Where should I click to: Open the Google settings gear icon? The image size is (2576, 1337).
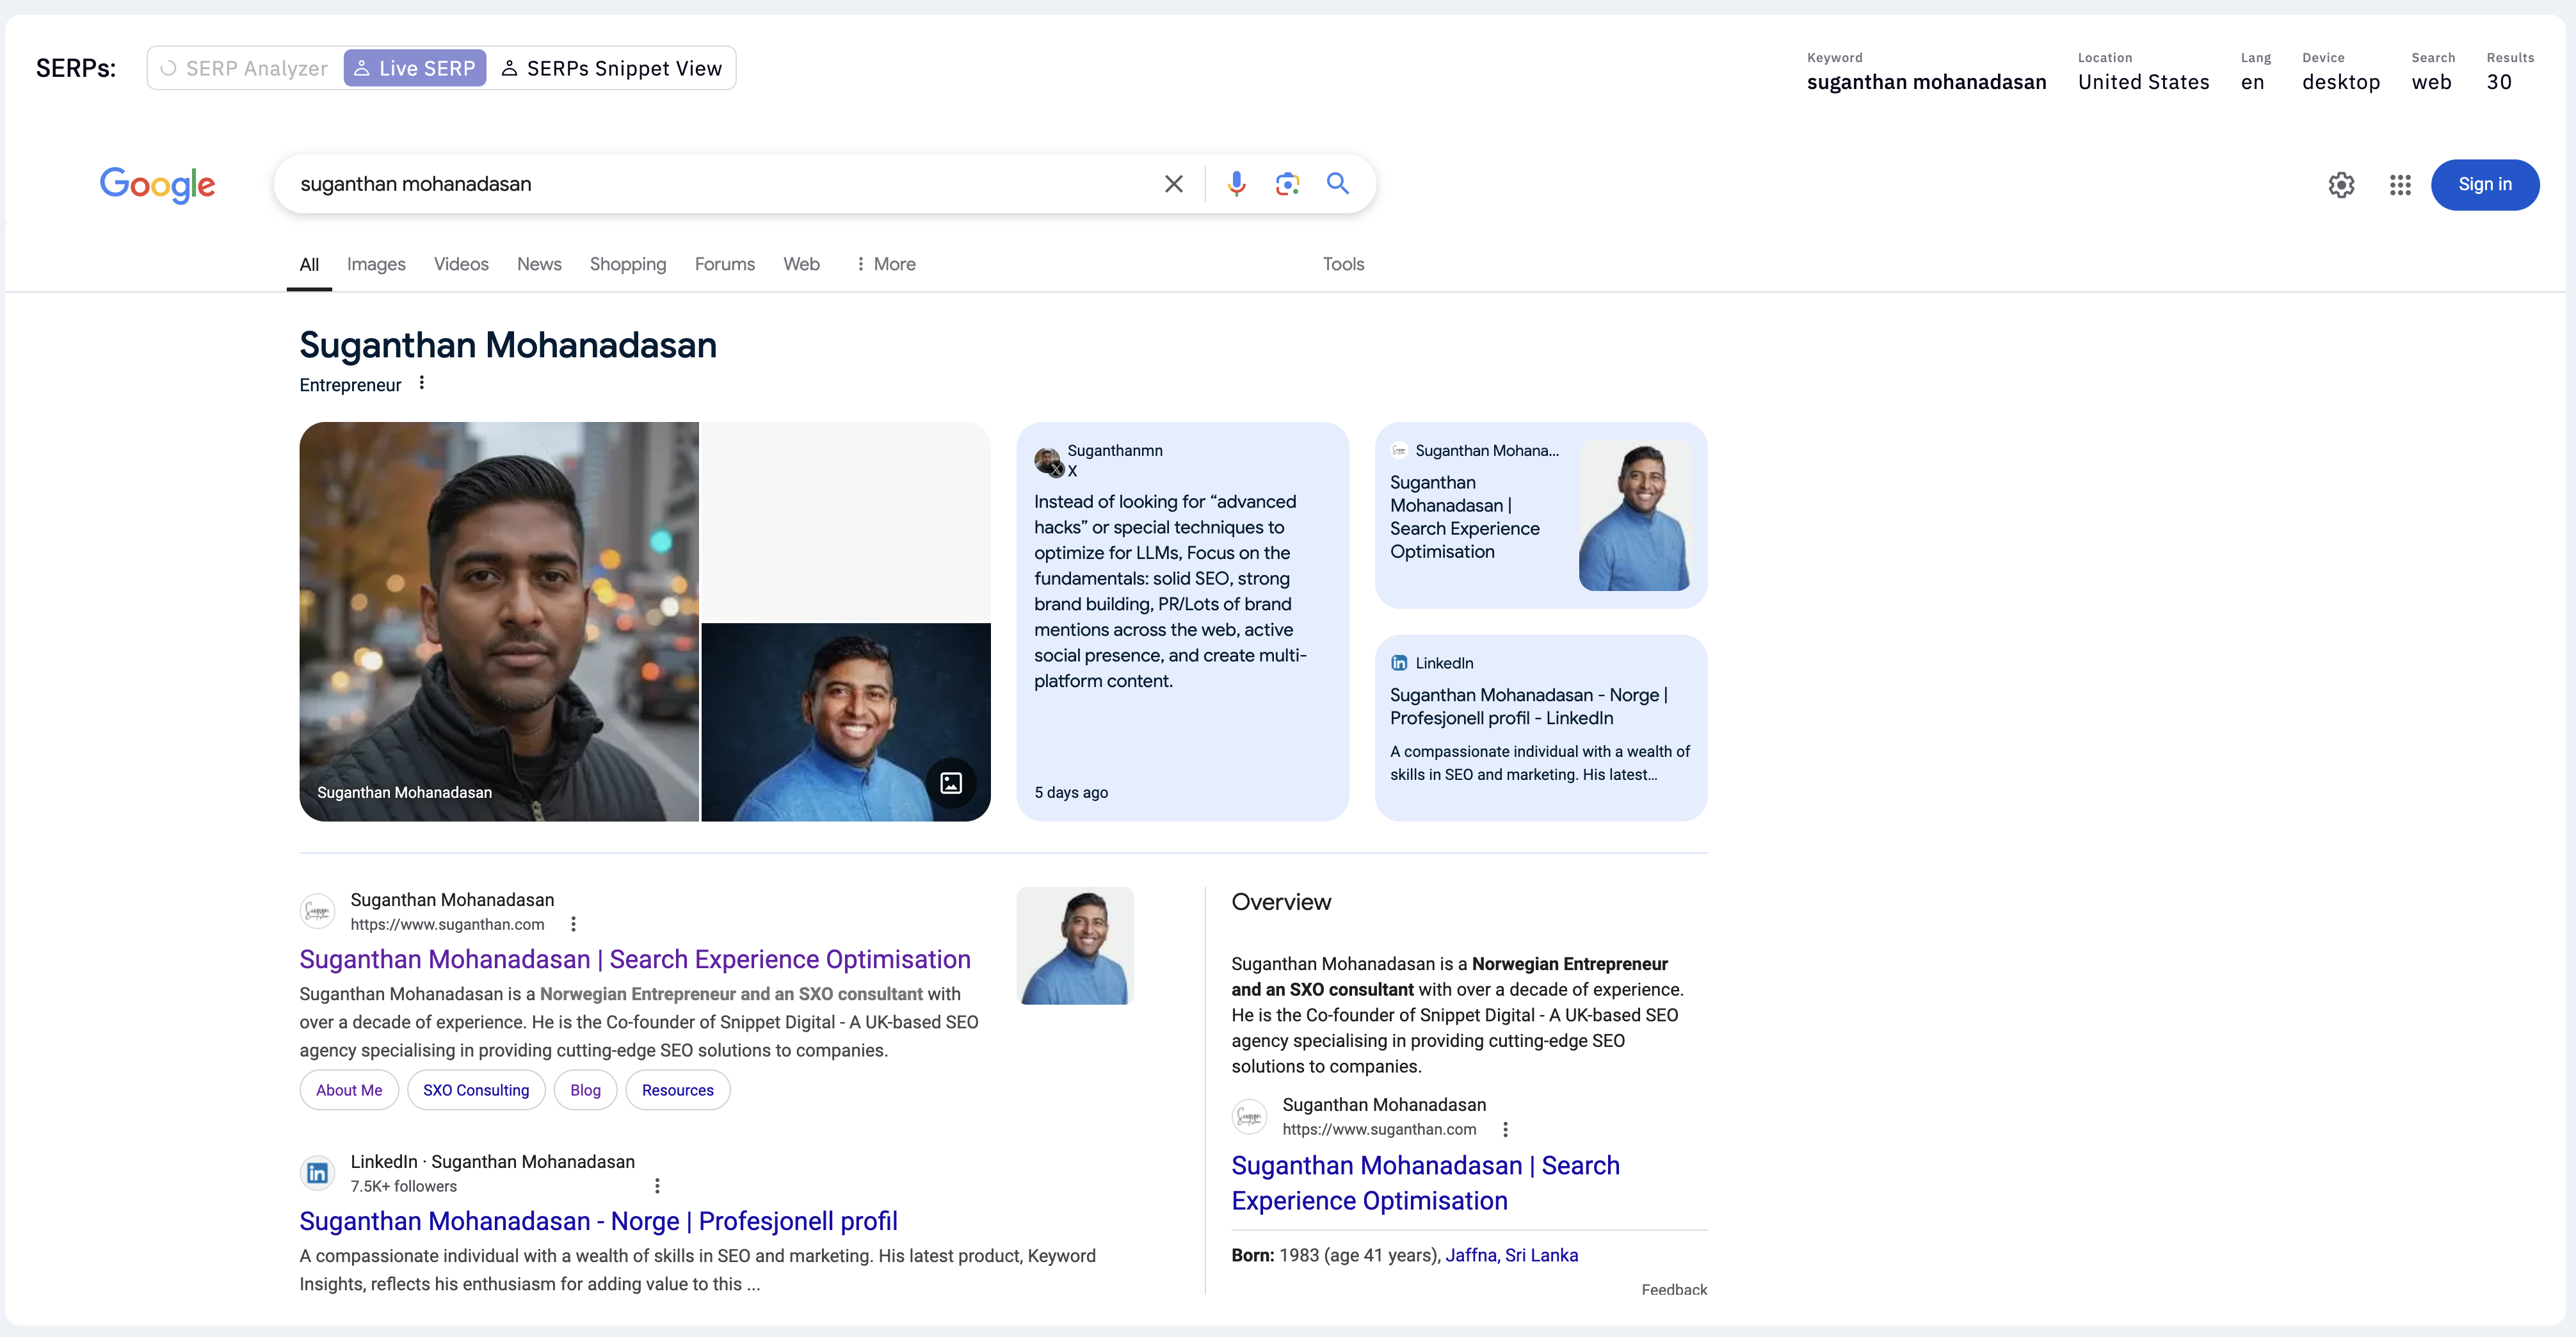click(2341, 185)
